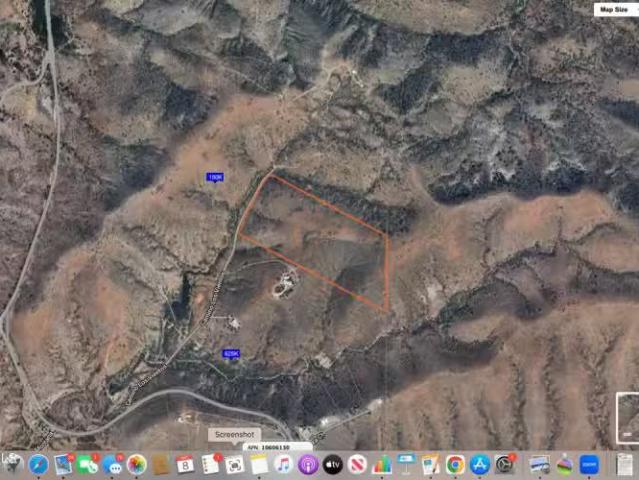Open the App Store icon
This screenshot has width=639, height=480.
480,464
